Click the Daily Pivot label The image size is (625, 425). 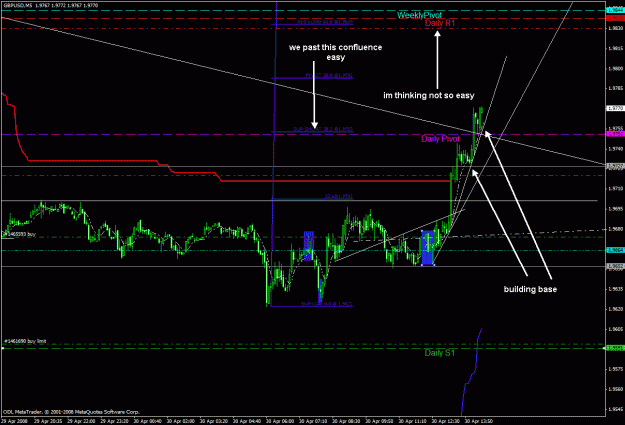(x=440, y=139)
